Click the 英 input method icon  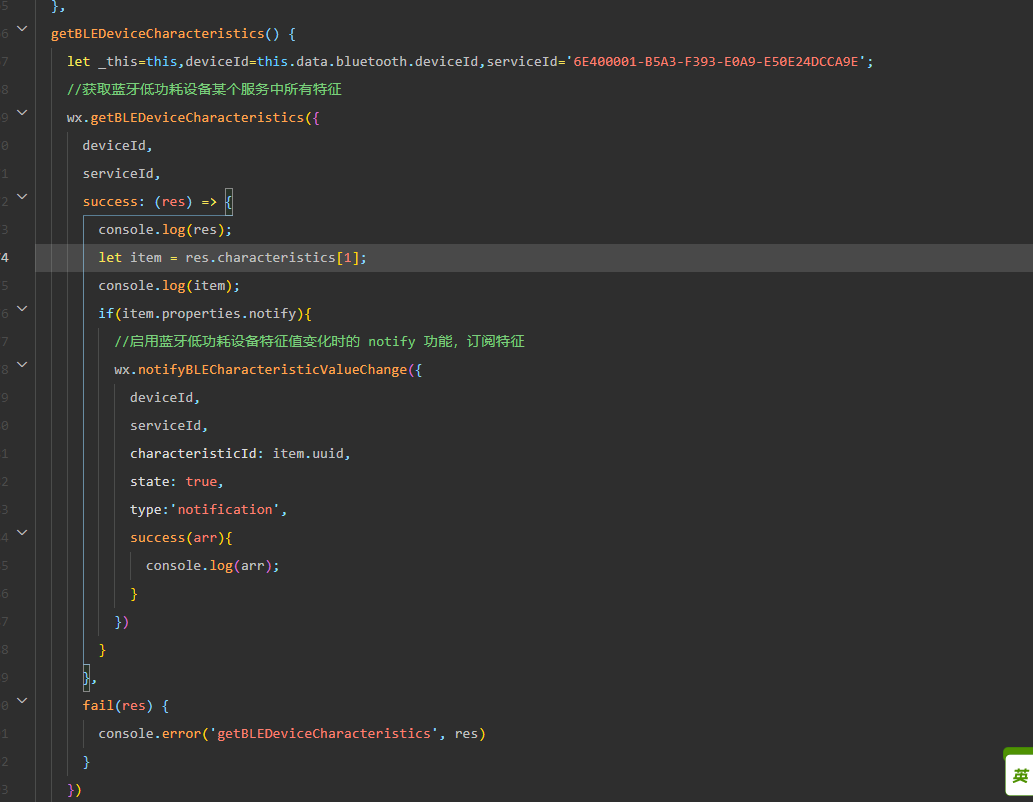click(x=1019, y=775)
